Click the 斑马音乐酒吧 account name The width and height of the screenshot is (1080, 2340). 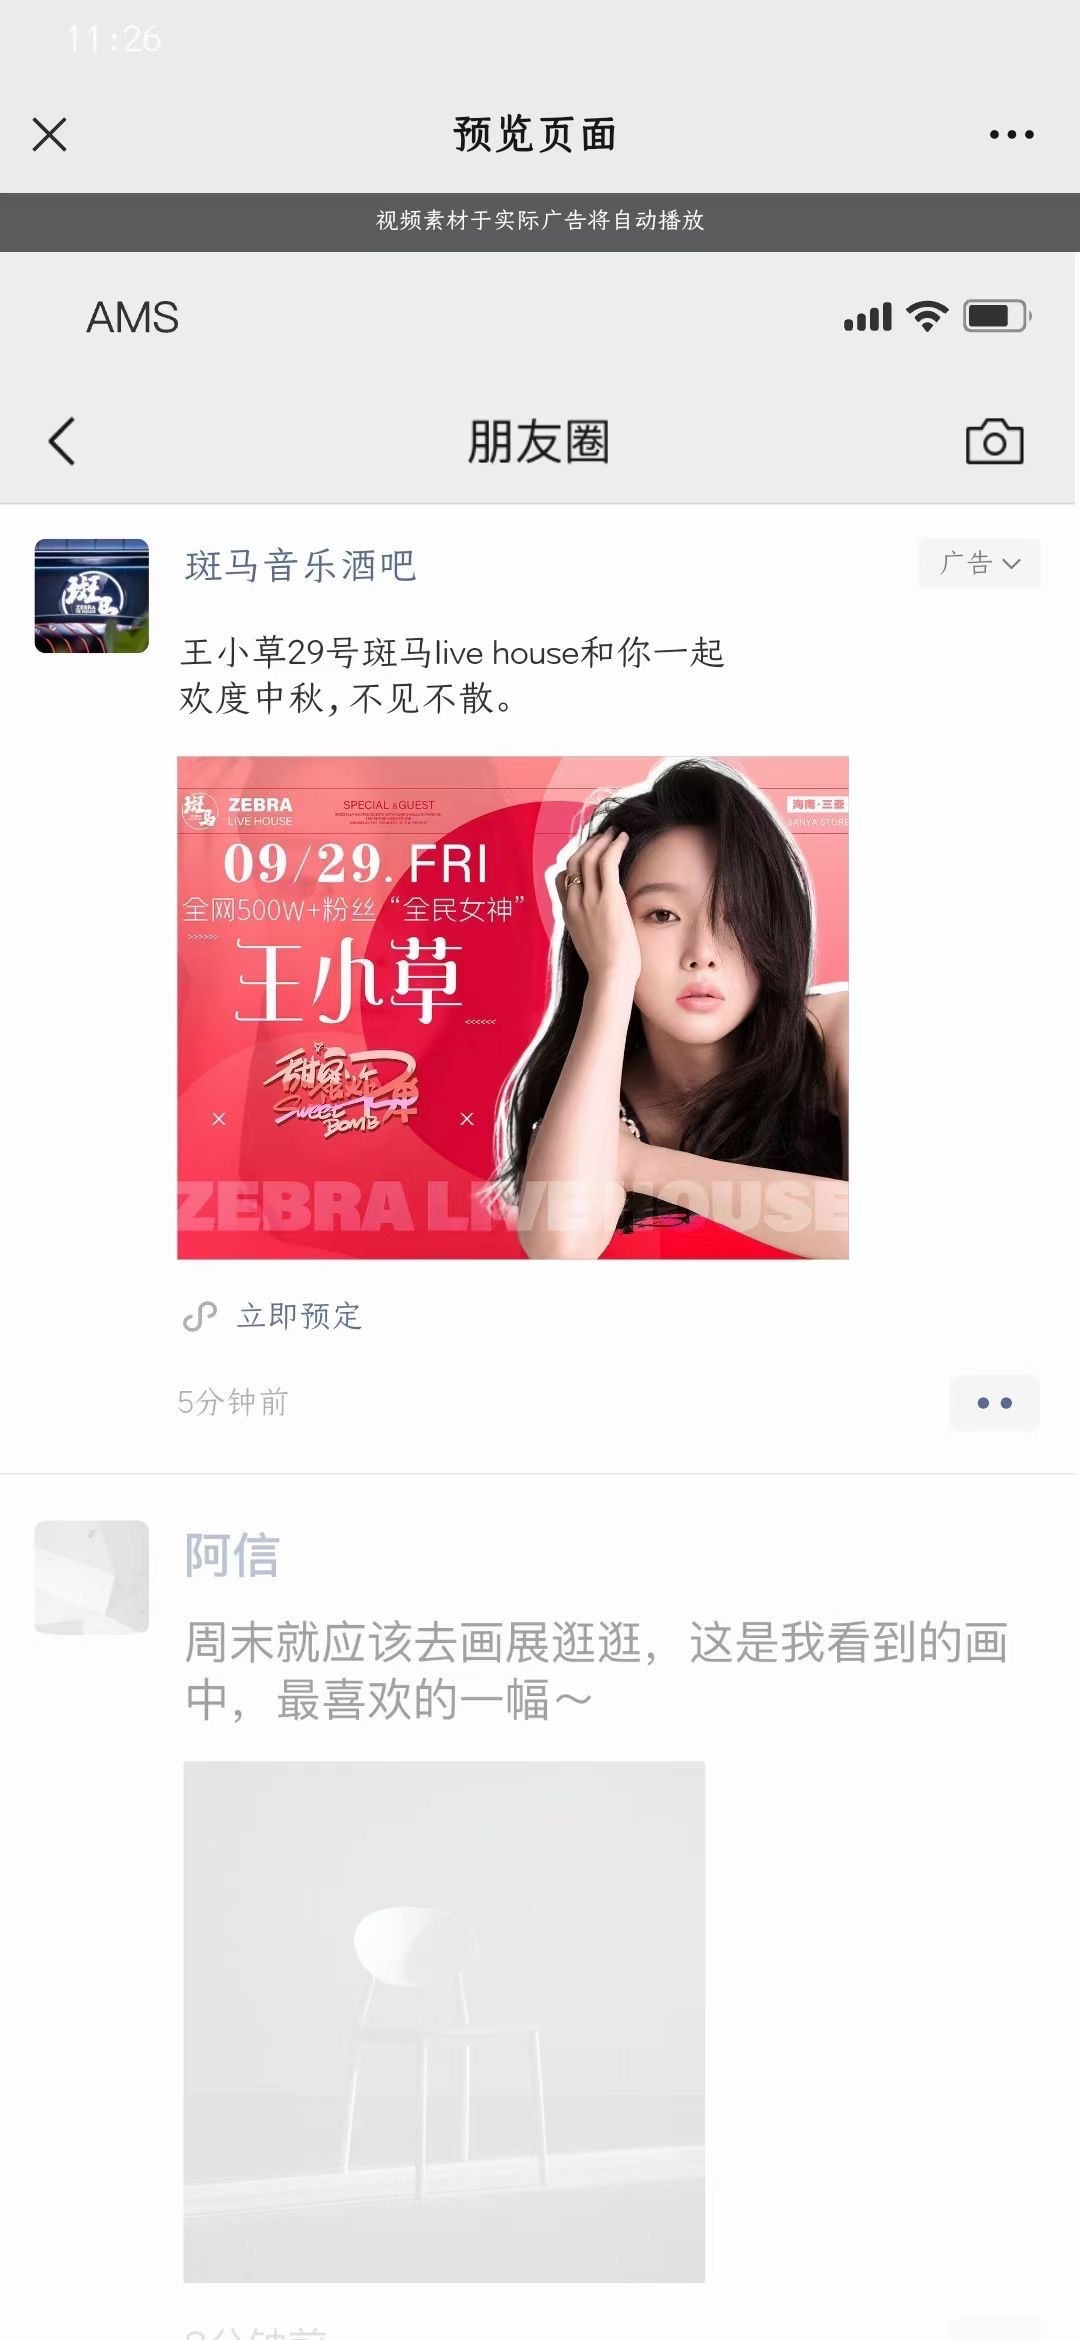pos(300,566)
